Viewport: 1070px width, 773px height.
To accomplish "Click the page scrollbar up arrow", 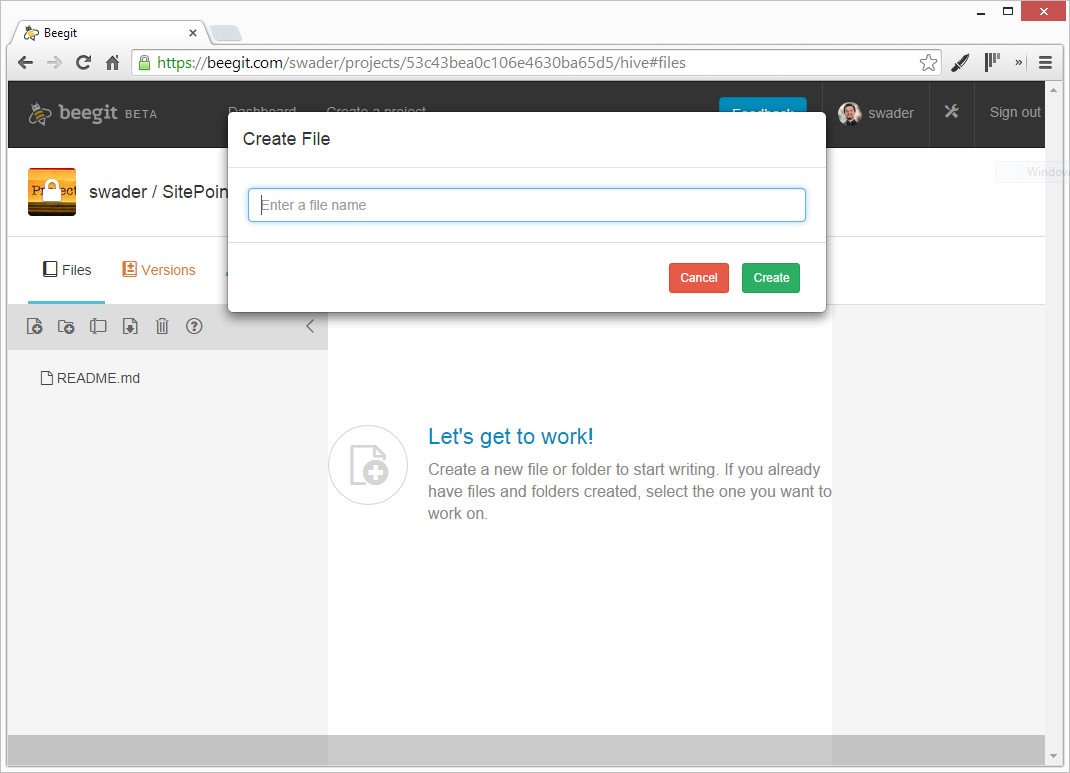I will 1054,90.
